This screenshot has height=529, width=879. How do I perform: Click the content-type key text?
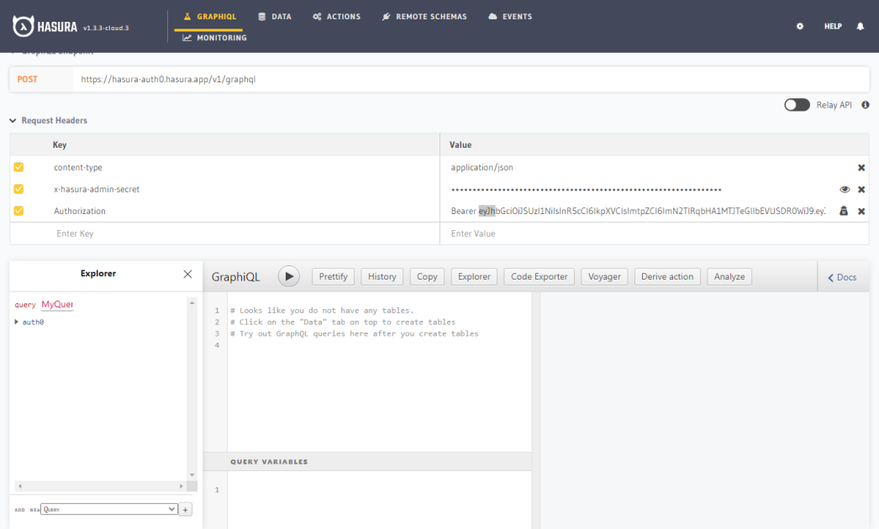(78, 168)
